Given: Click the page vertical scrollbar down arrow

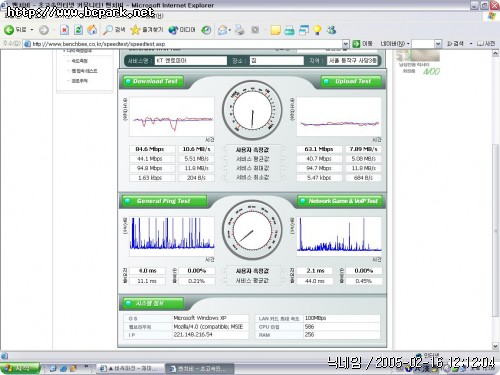Looking at the screenshot, I should pyautogui.click(x=495, y=347).
